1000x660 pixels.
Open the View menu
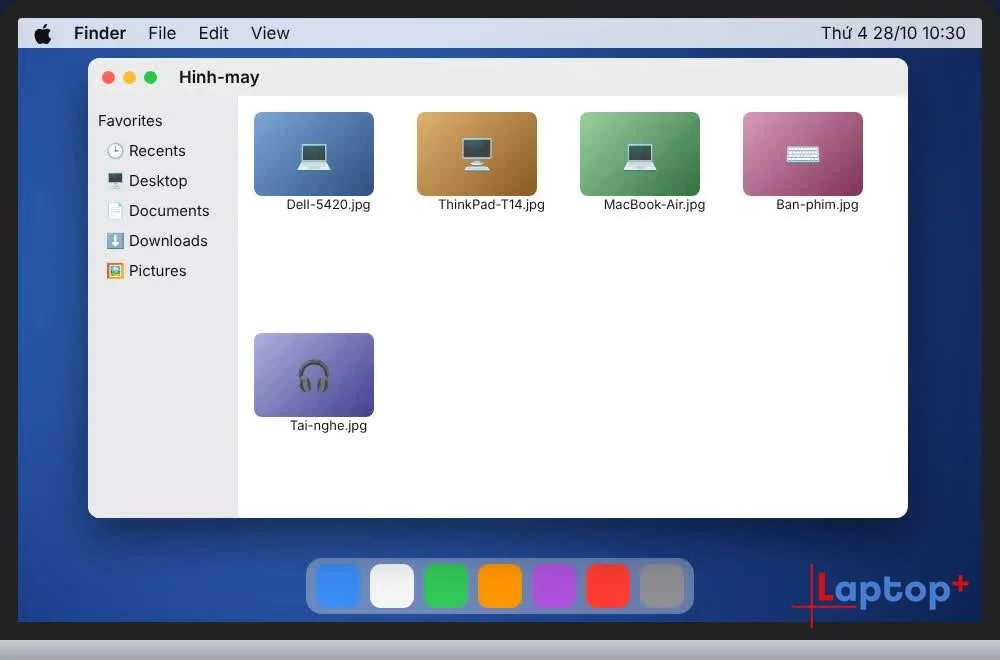pos(270,33)
